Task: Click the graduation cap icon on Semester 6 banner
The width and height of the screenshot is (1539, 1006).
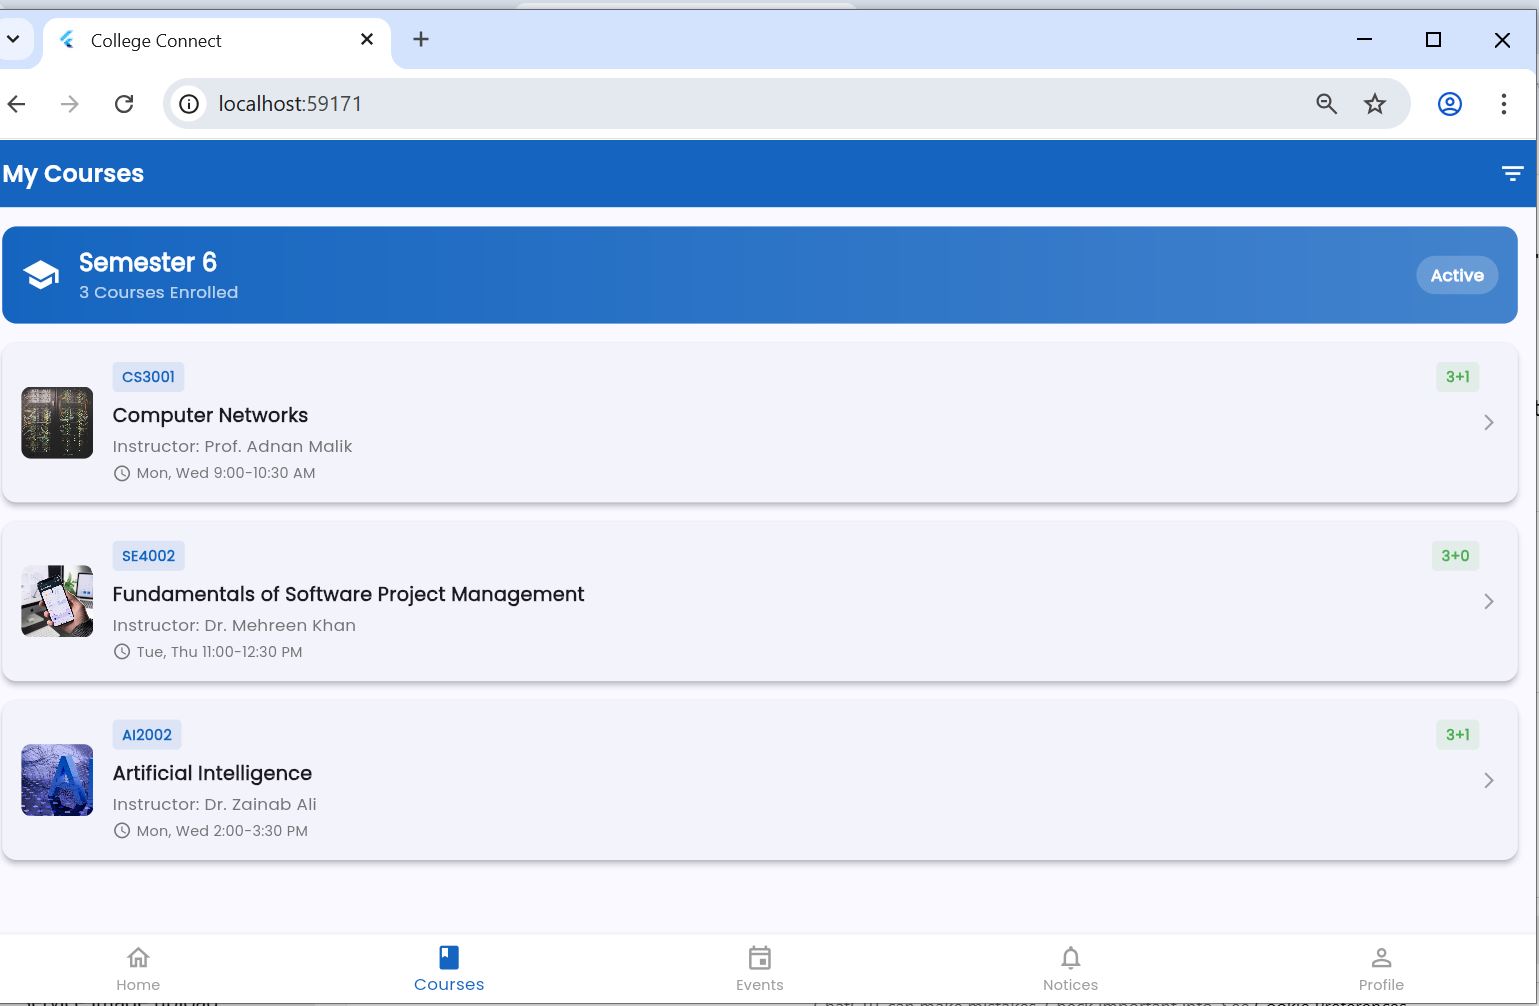Action: 41,273
